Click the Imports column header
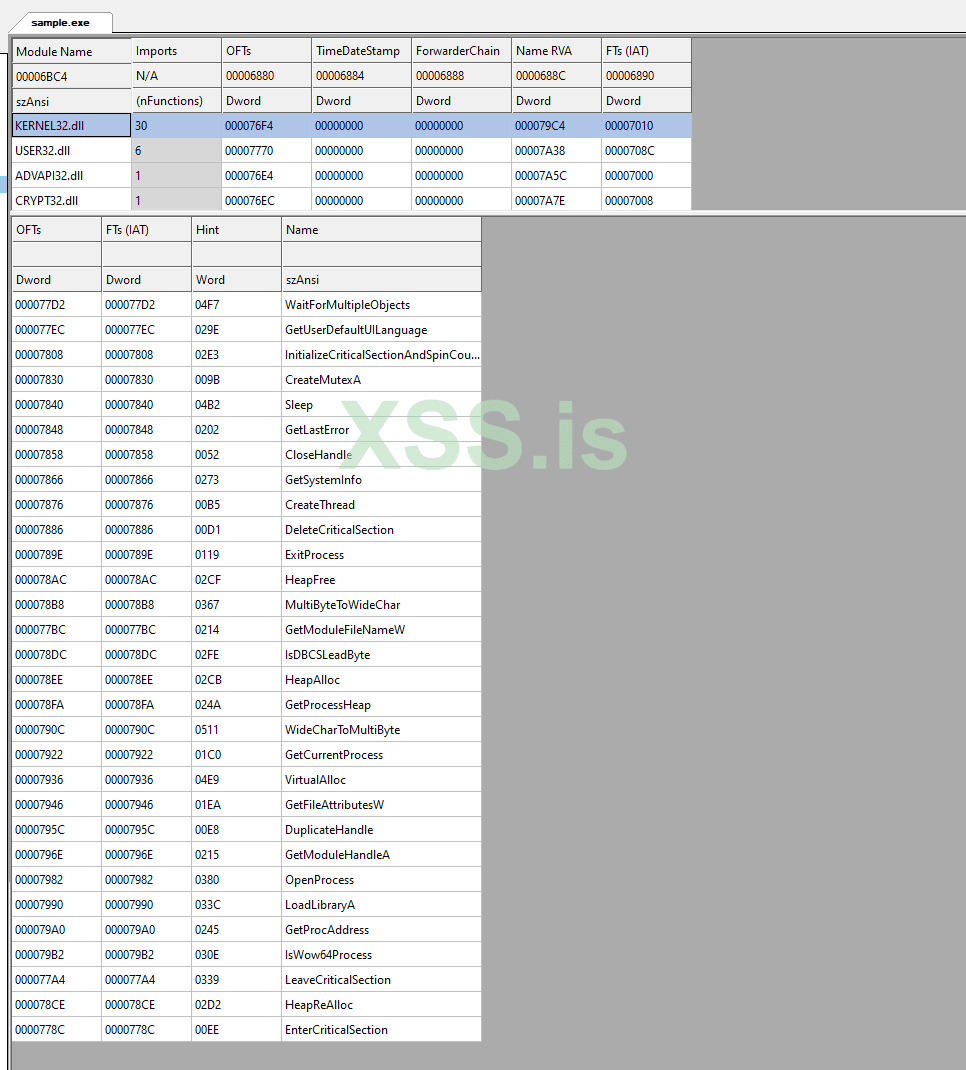The height and width of the screenshot is (1070, 966). (x=177, y=51)
